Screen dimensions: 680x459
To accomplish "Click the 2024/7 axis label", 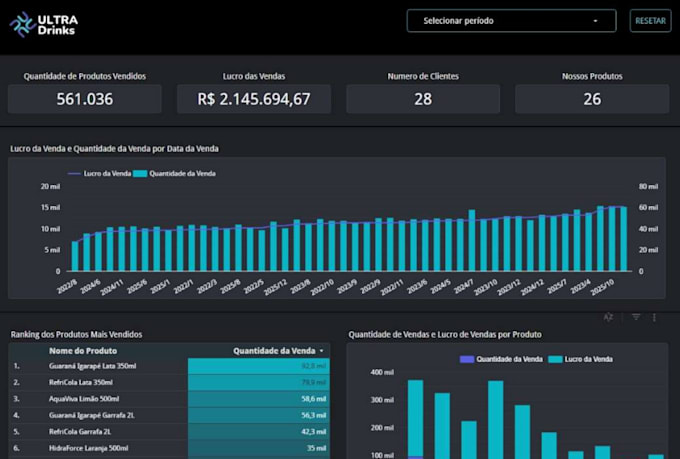I will click(x=463, y=287).
